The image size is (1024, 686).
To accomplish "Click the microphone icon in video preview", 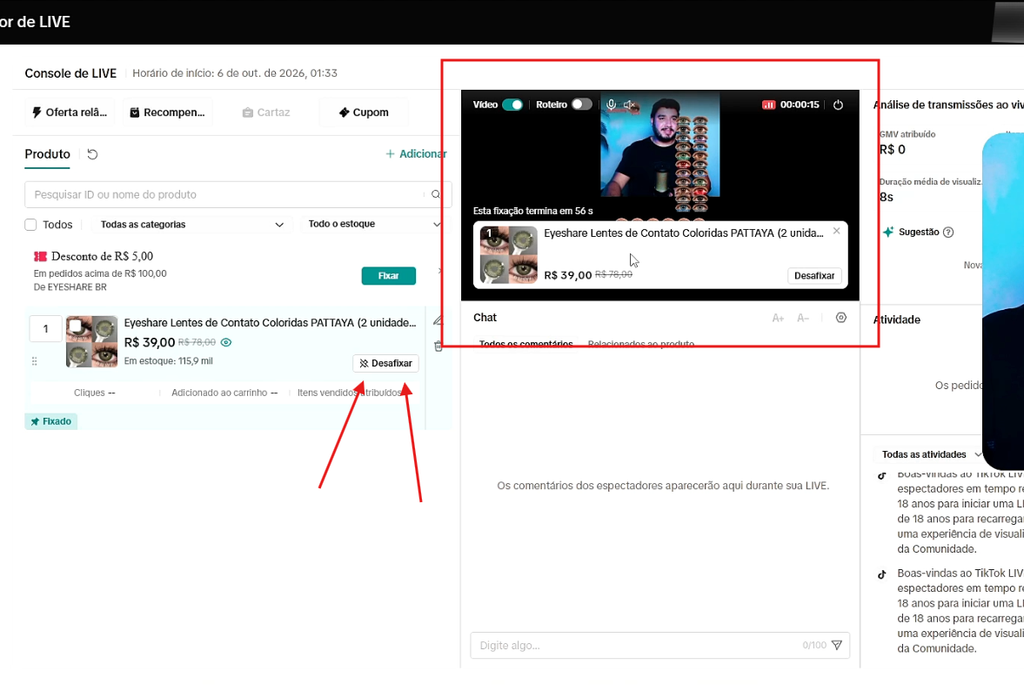I will [x=611, y=105].
